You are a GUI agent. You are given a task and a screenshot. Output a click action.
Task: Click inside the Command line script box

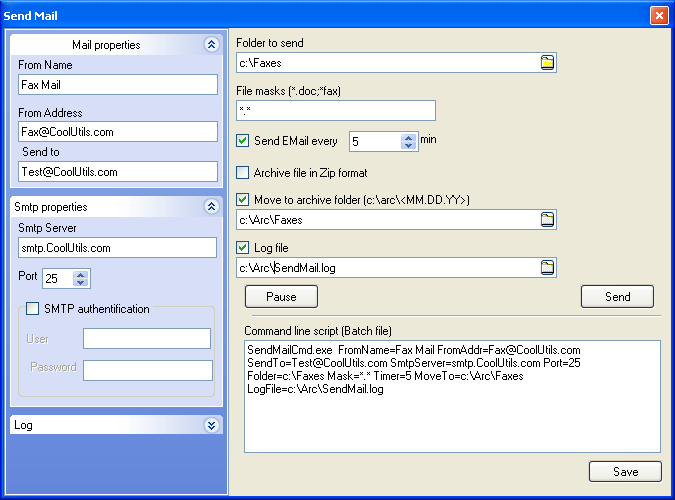[452, 397]
